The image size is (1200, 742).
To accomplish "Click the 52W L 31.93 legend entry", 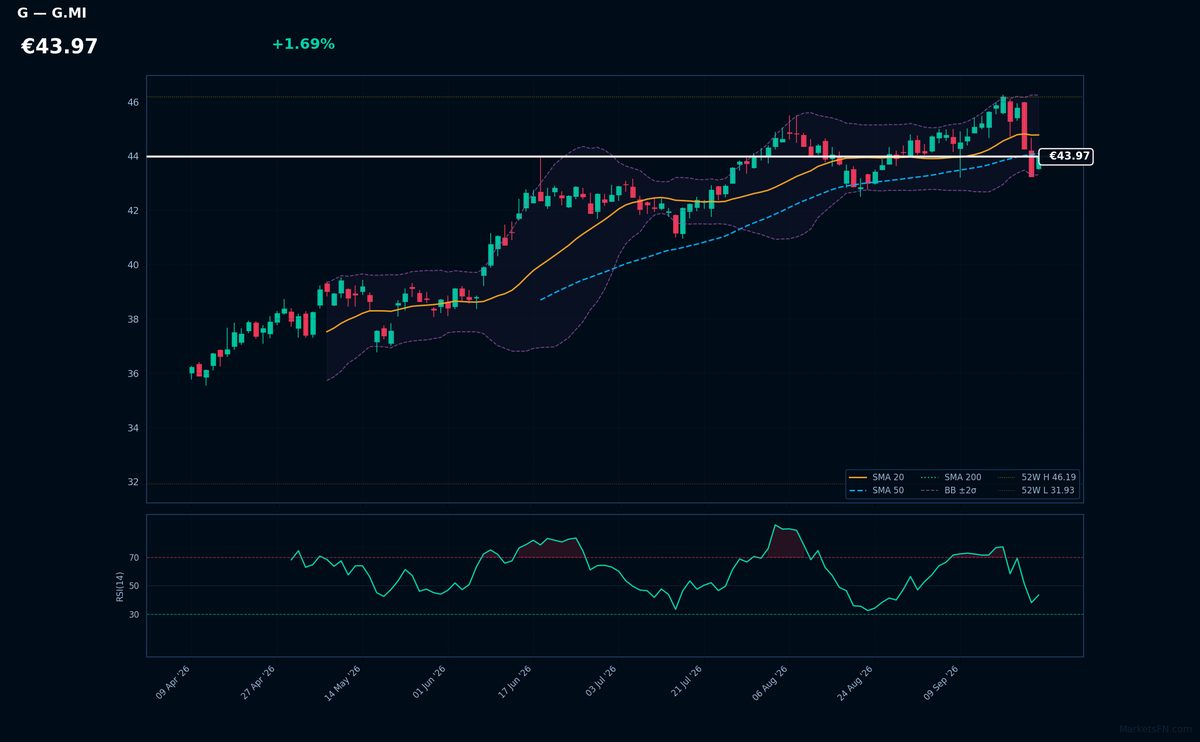I will pyautogui.click(x=1037, y=491).
